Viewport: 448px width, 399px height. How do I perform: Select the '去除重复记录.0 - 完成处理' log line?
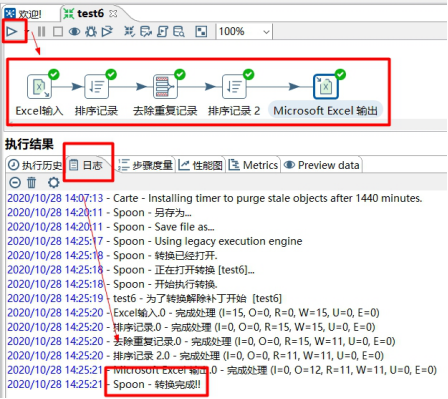coord(201,342)
